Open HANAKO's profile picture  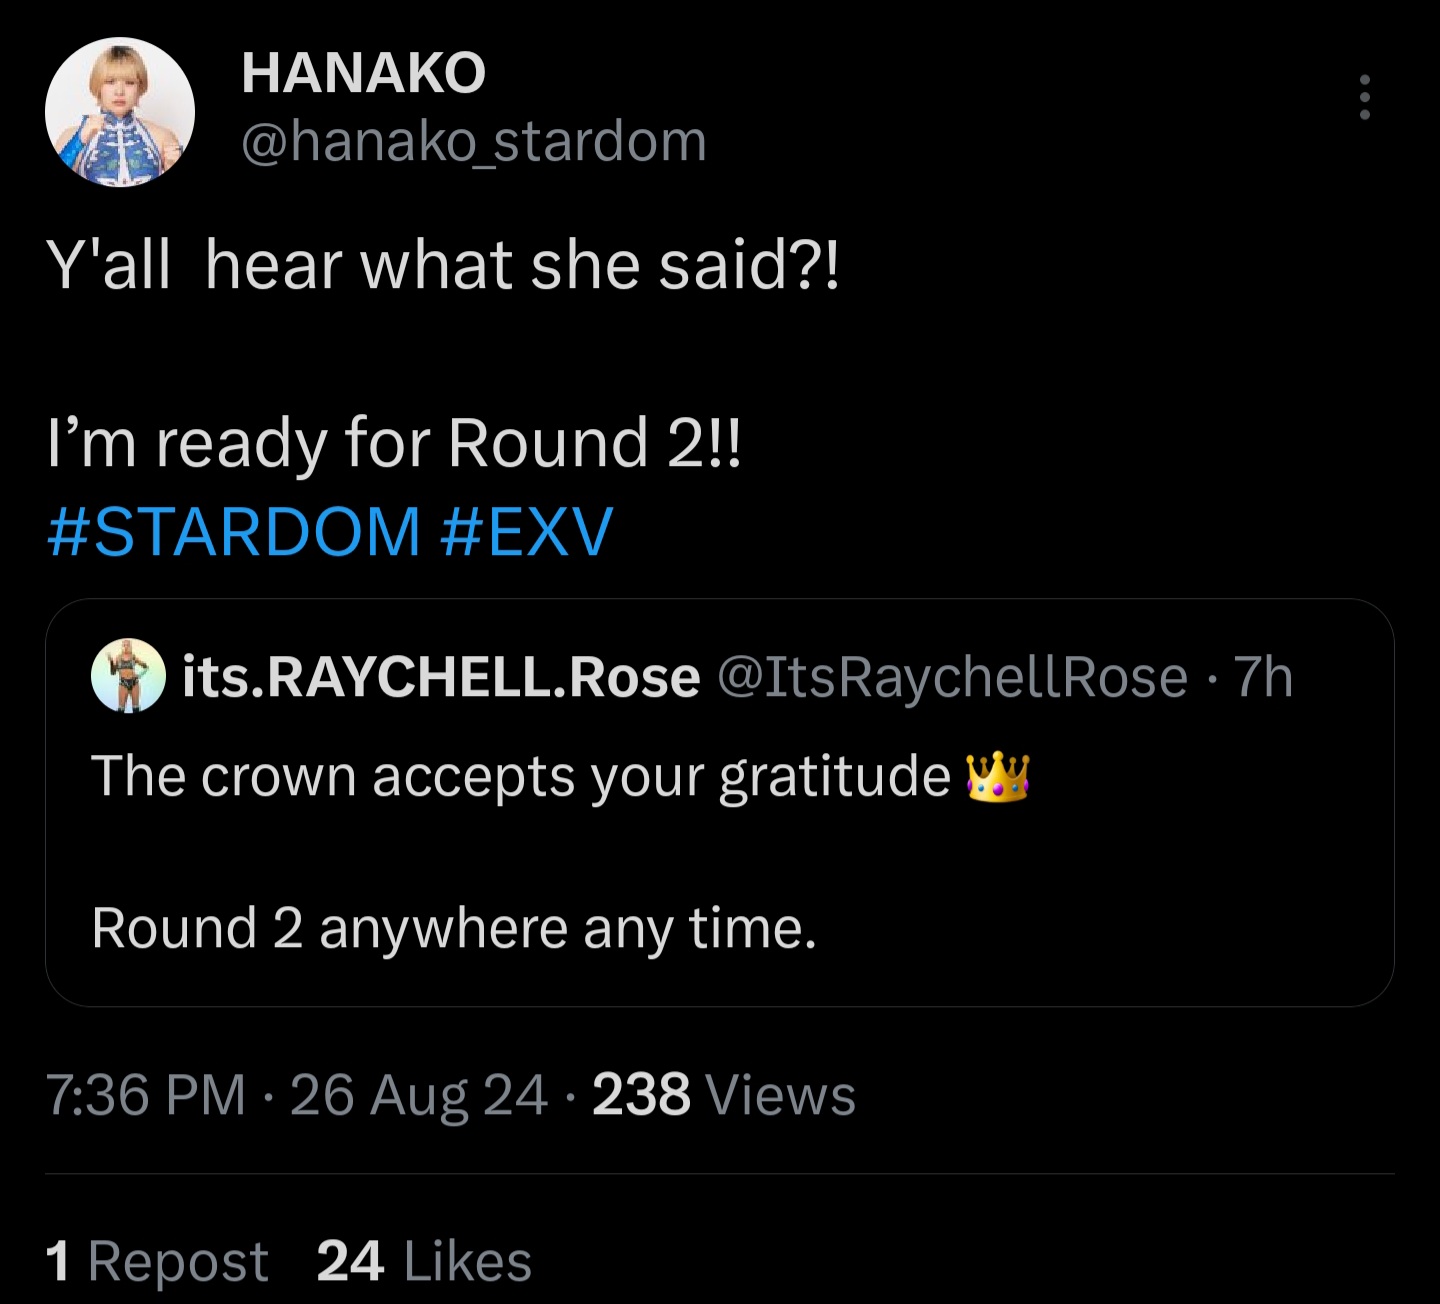click(x=120, y=113)
